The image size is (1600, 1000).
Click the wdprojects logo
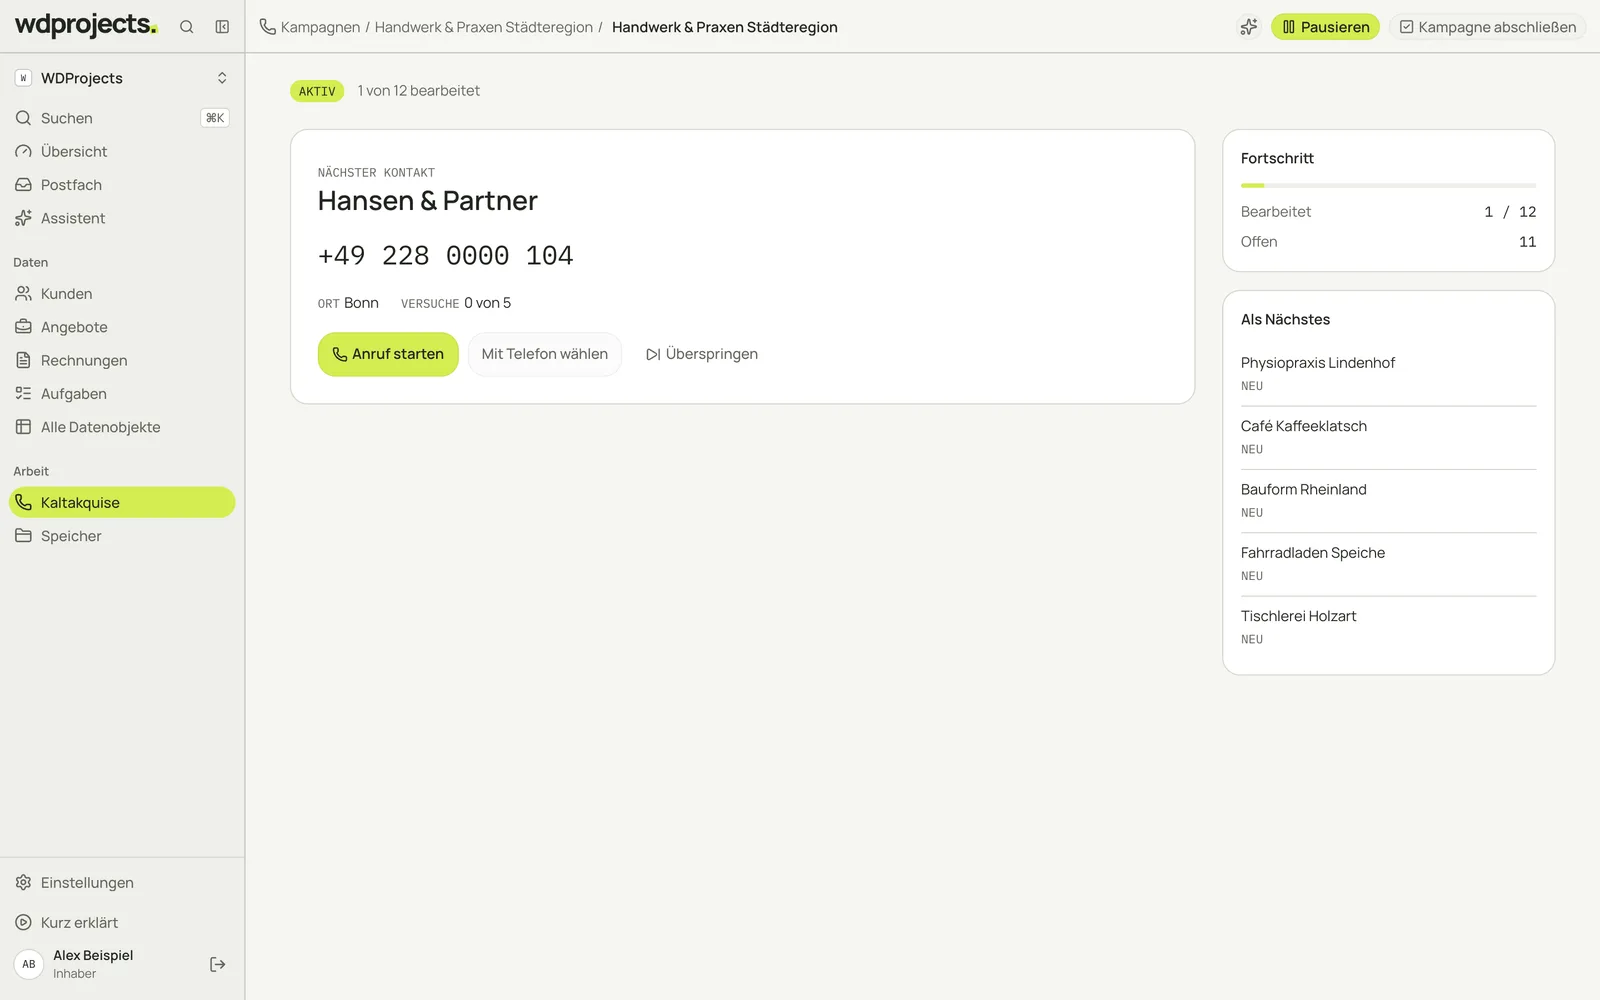coord(86,25)
